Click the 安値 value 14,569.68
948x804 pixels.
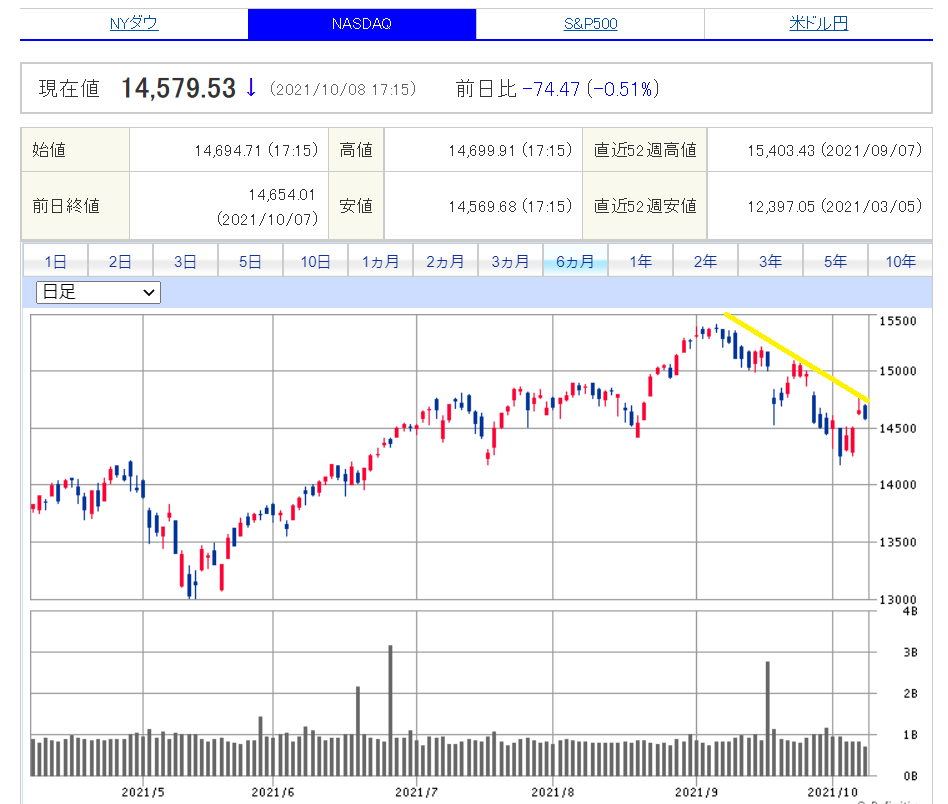[x=482, y=207]
